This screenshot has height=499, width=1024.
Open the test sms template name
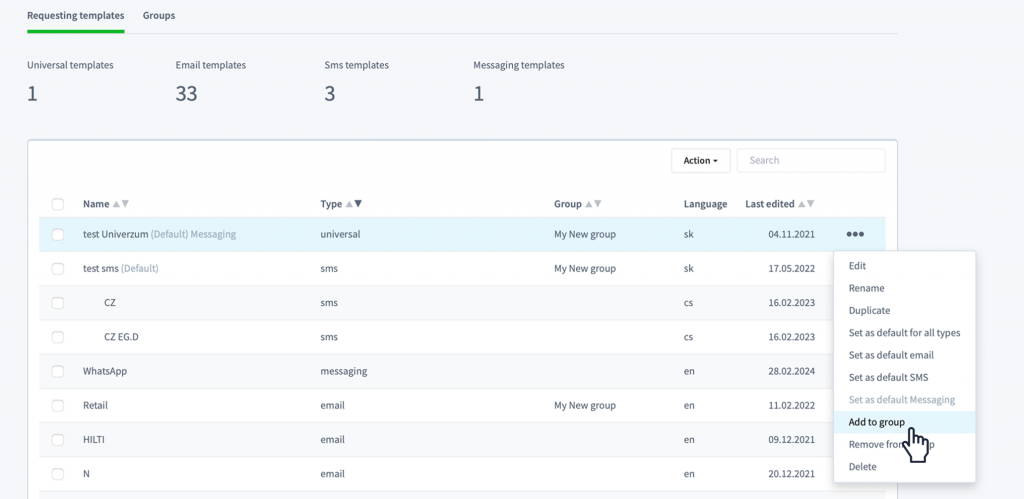click(101, 268)
